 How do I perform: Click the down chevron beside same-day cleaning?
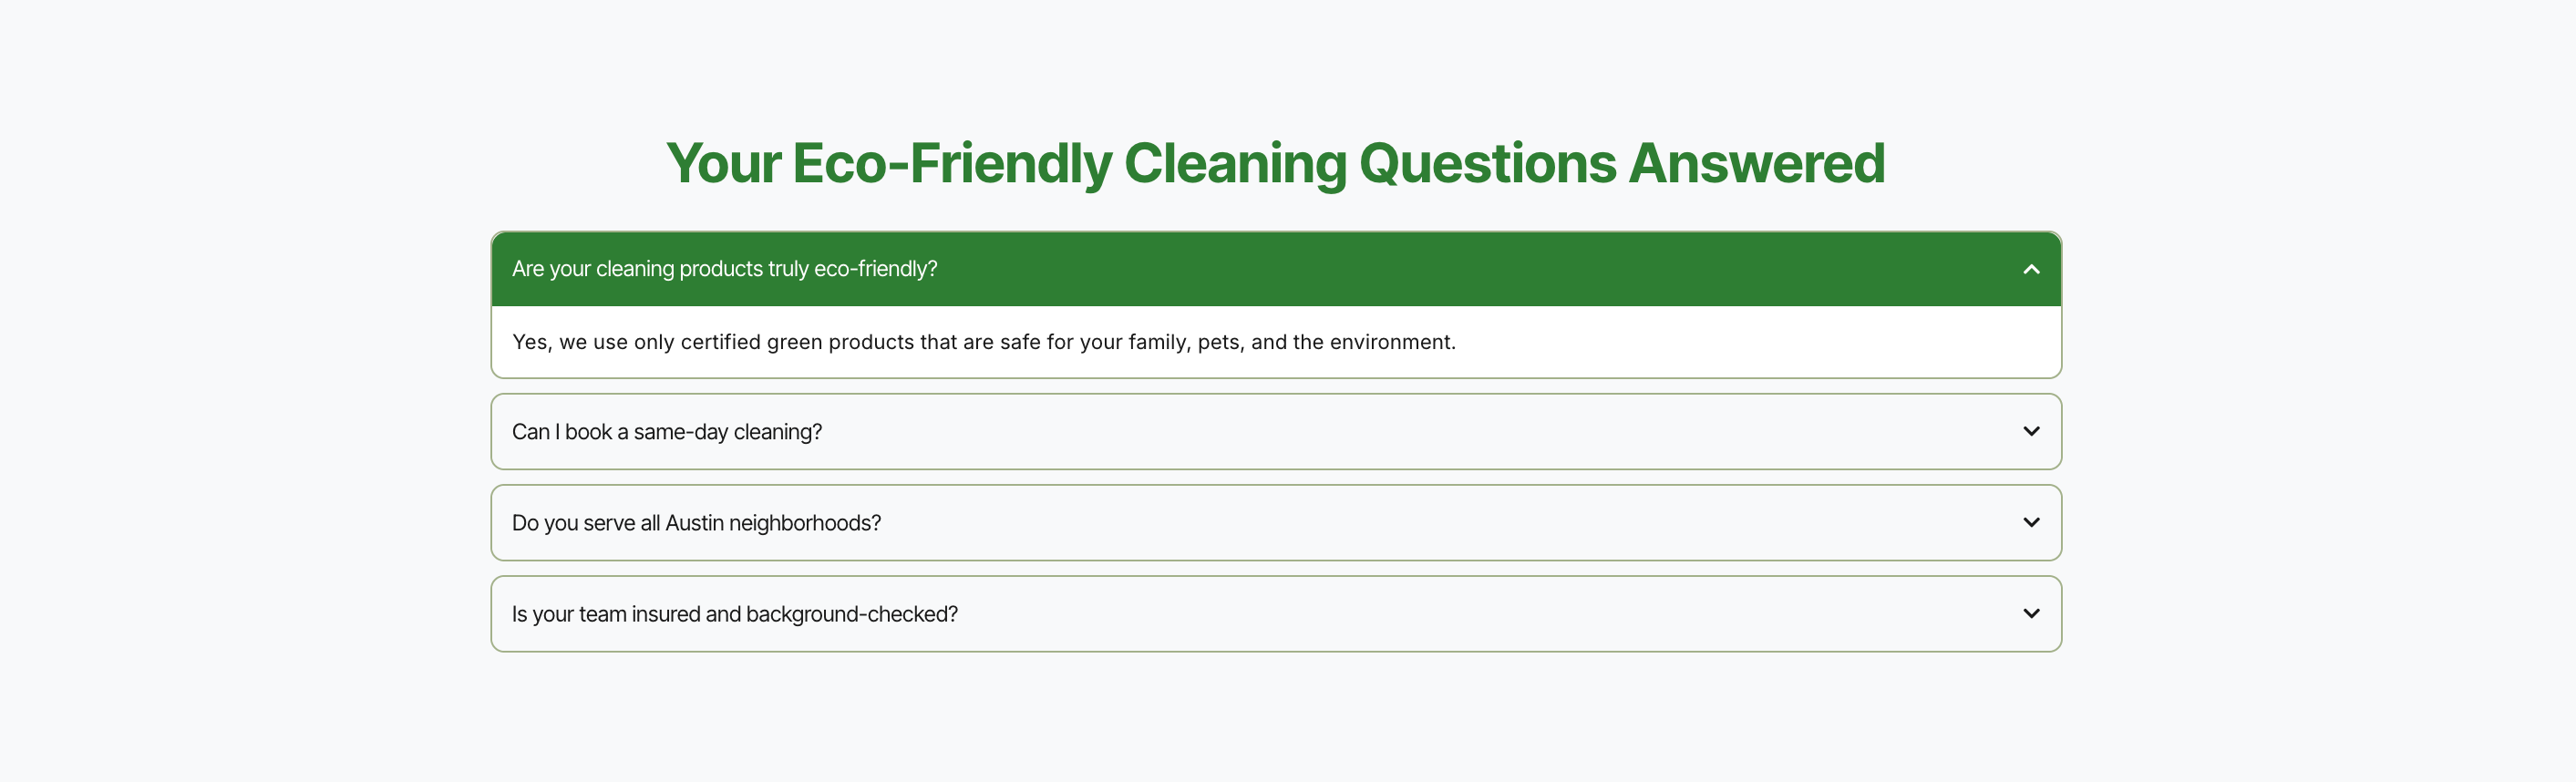click(2030, 431)
